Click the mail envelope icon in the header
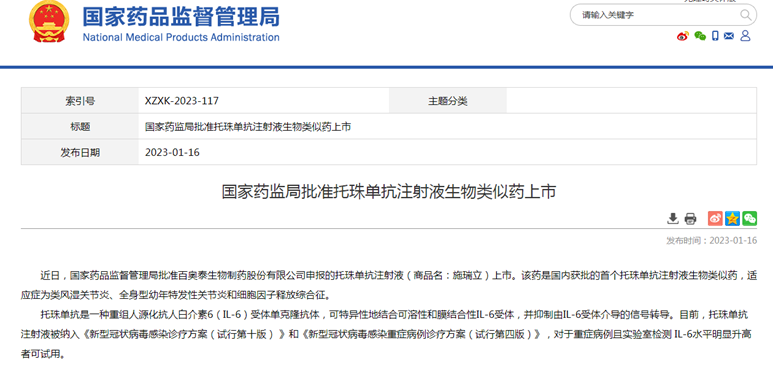 click(x=729, y=36)
